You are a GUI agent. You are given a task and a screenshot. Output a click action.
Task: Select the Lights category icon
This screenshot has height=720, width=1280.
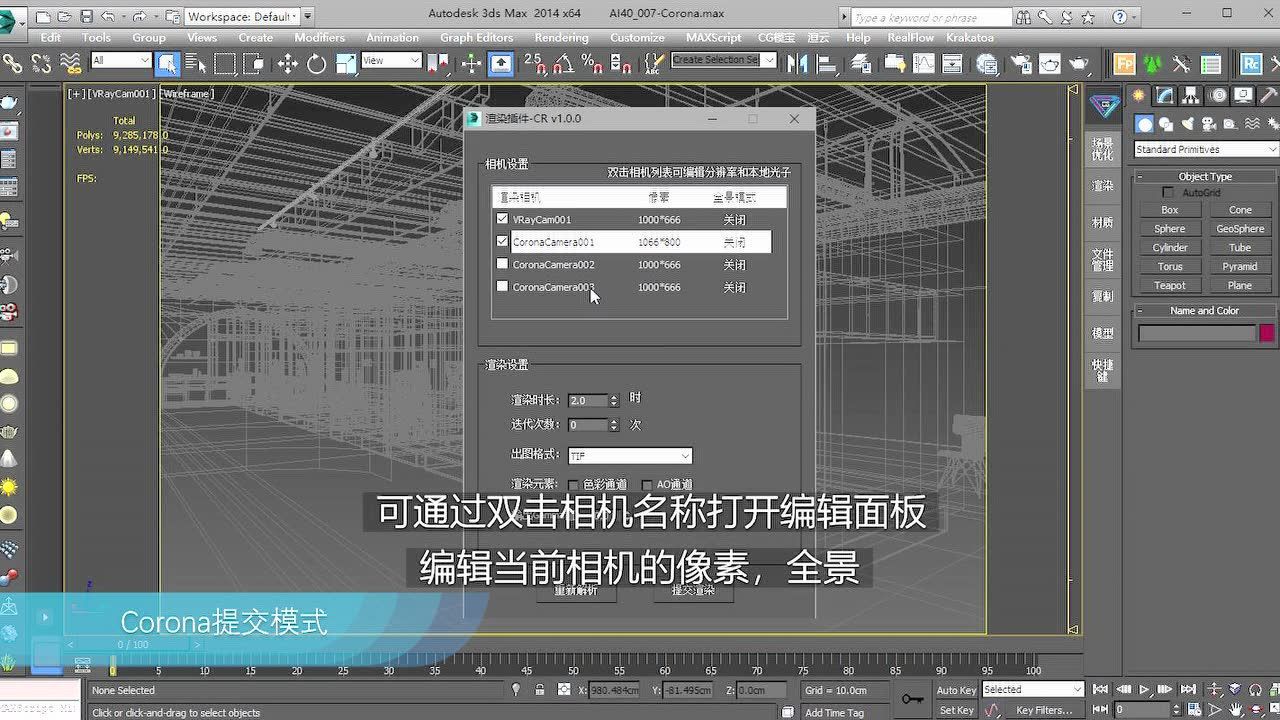tap(1187, 124)
